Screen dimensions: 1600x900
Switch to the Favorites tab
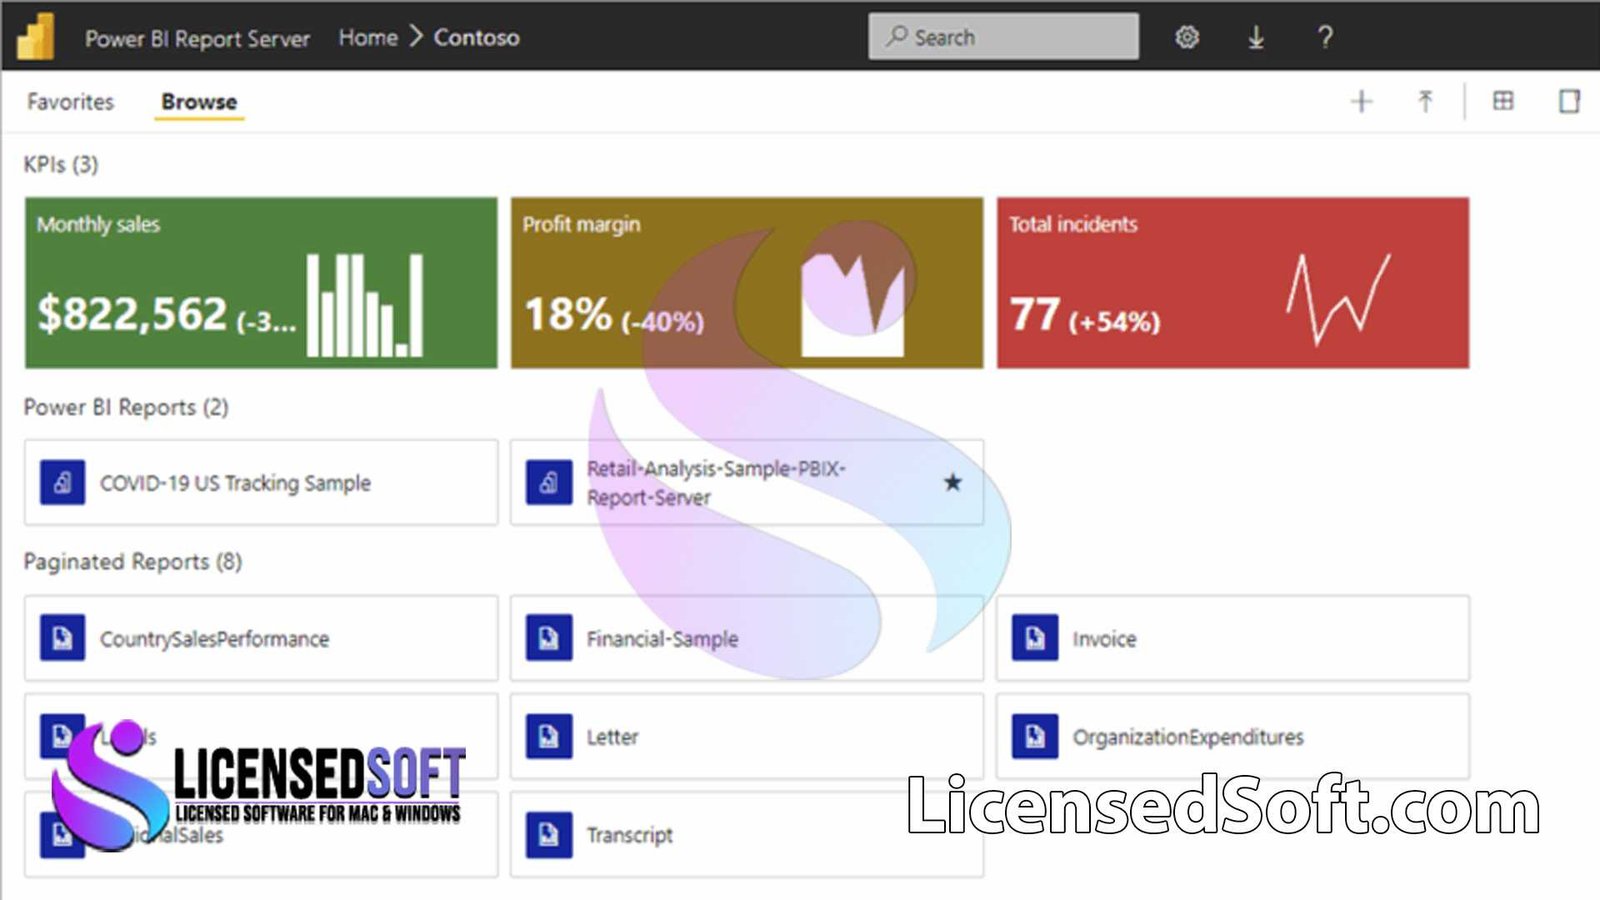point(70,102)
